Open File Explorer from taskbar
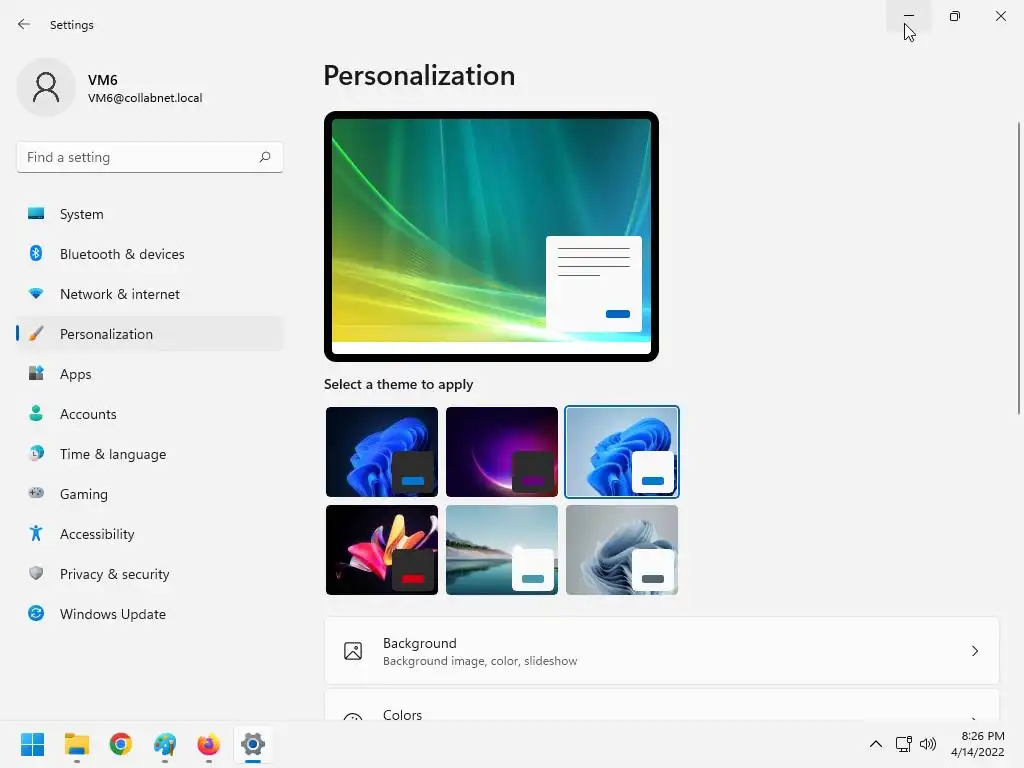 [x=76, y=744]
